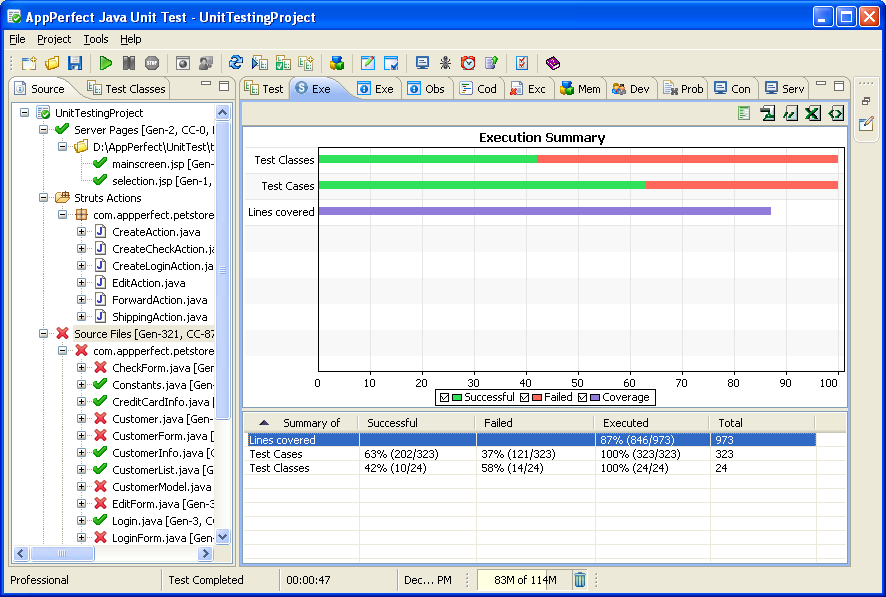This screenshot has height=597, width=886.
Task: Click the Successful column header
Action: click(416, 422)
